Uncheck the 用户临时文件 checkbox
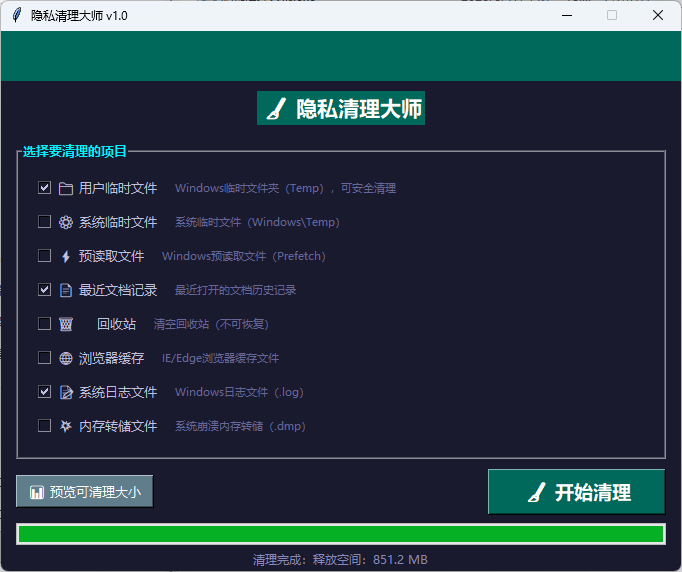The width and height of the screenshot is (682, 572). (44, 188)
